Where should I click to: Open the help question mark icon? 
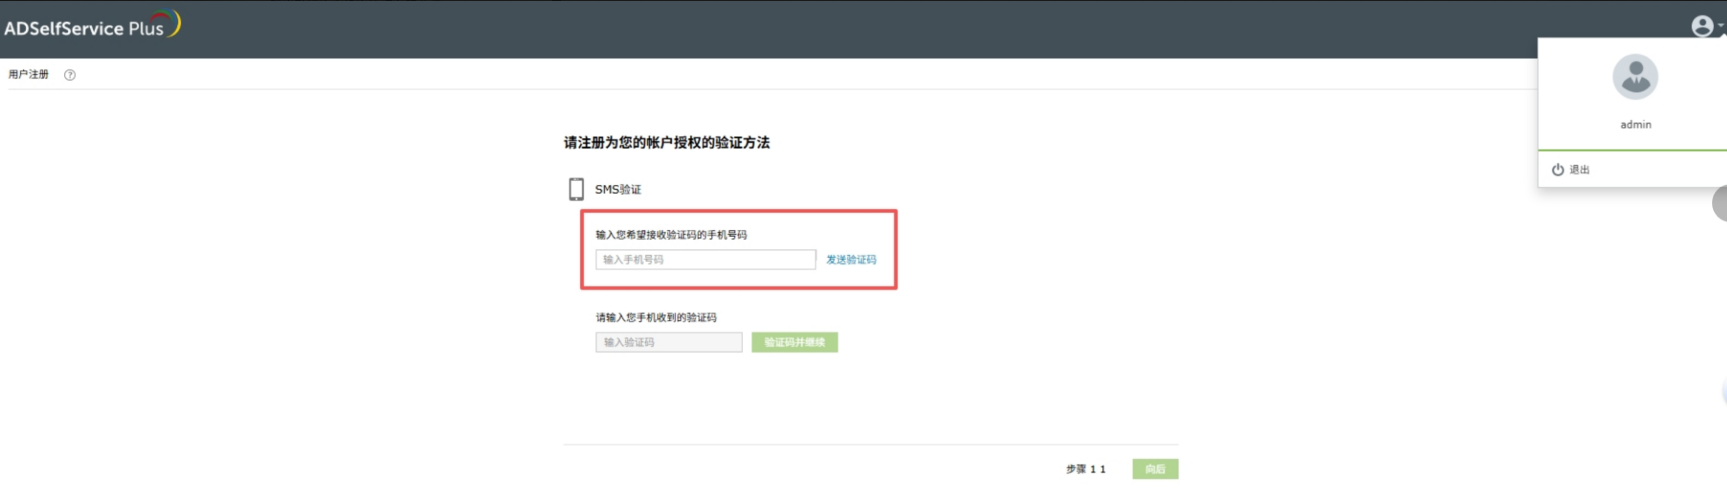coord(70,75)
